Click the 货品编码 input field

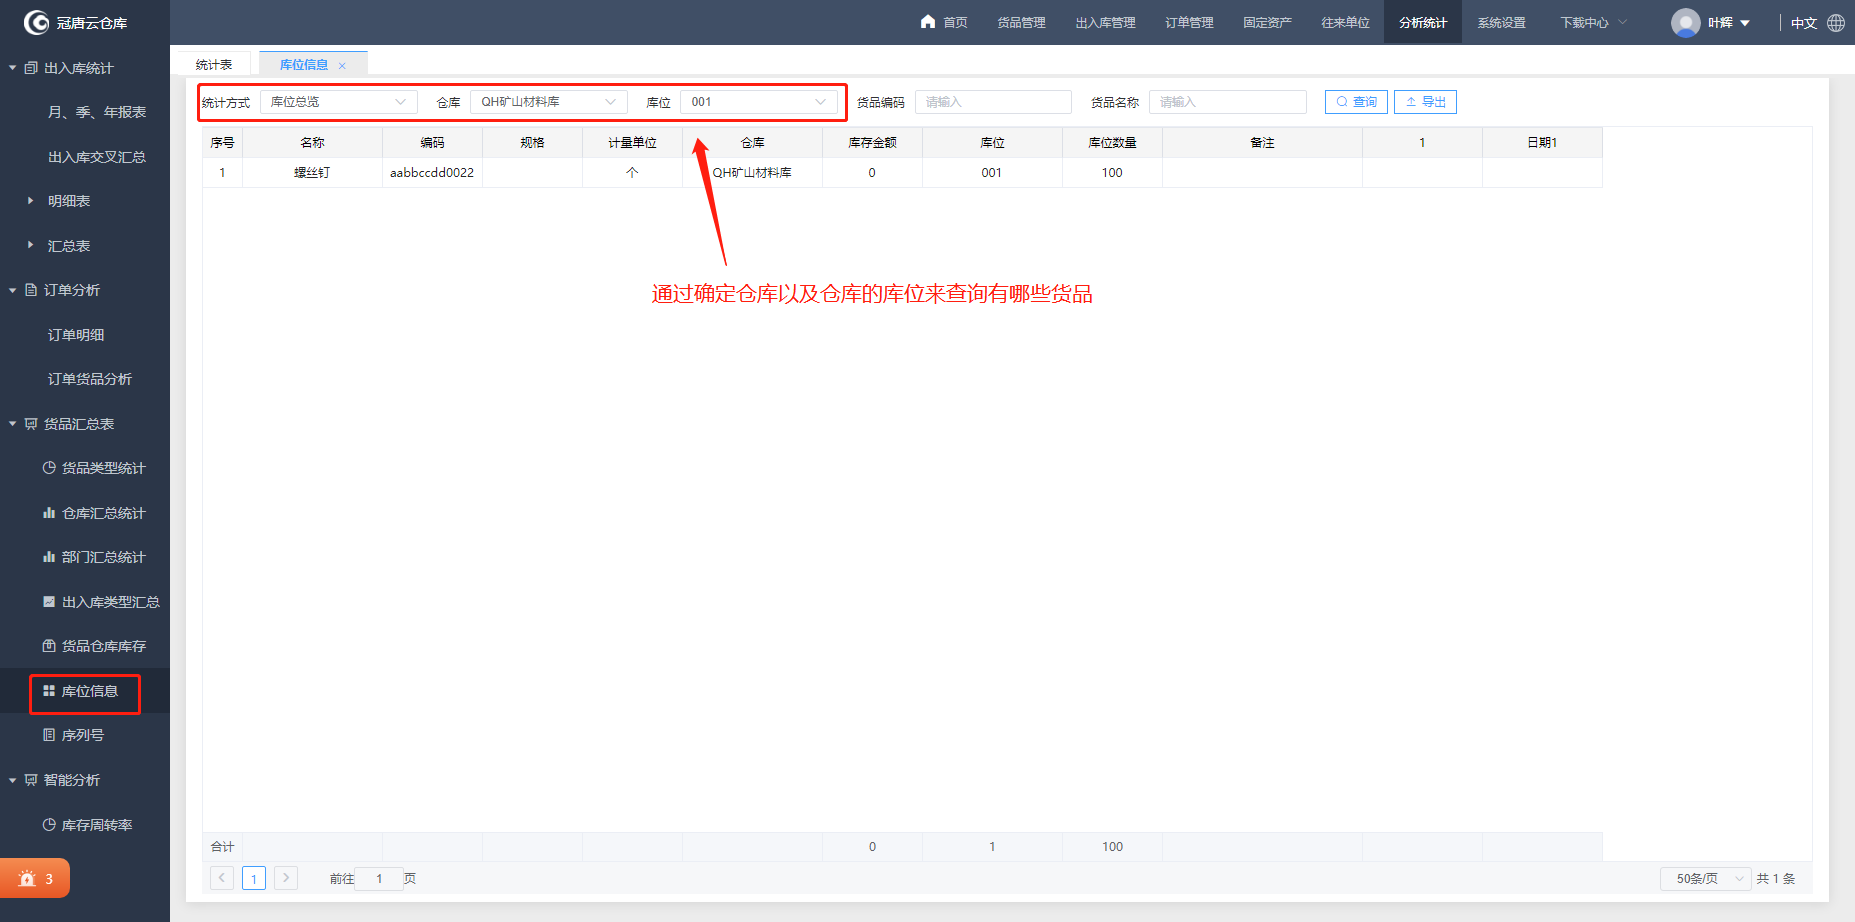pyautogui.click(x=993, y=102)
